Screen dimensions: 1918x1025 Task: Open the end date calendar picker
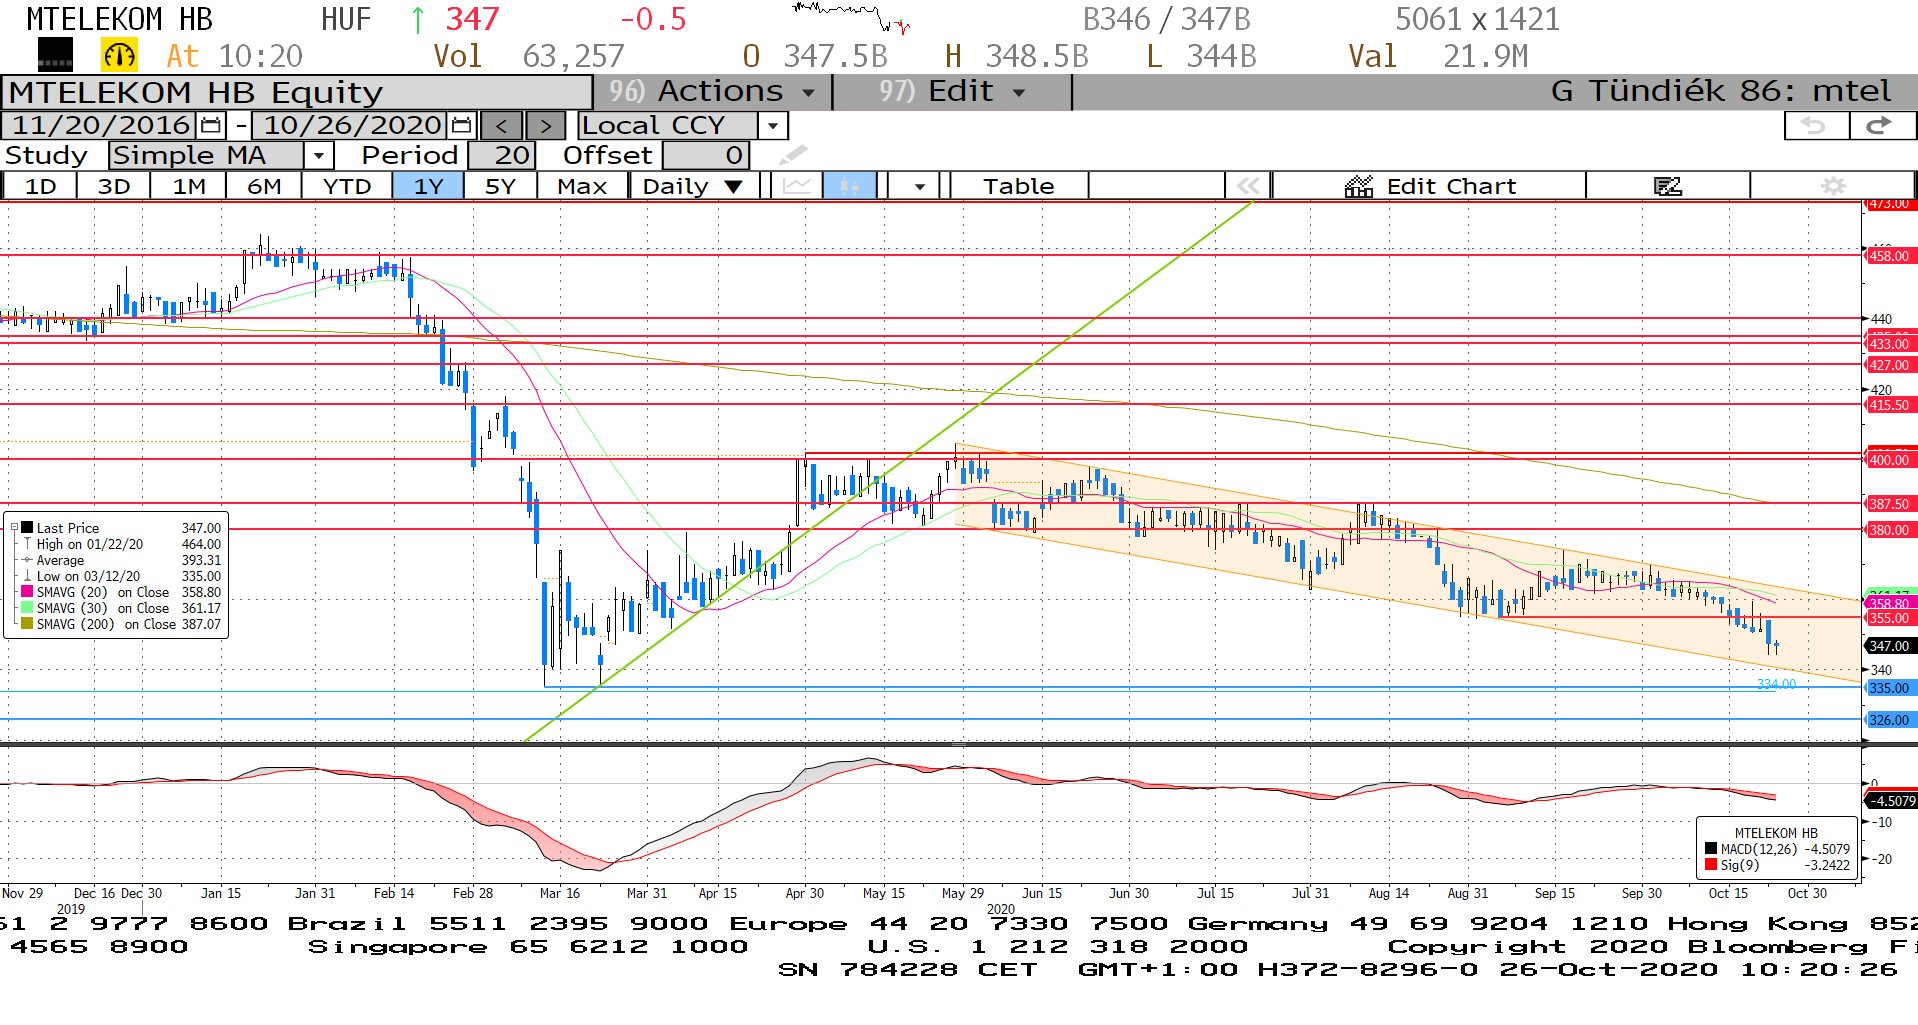(461, 126)
